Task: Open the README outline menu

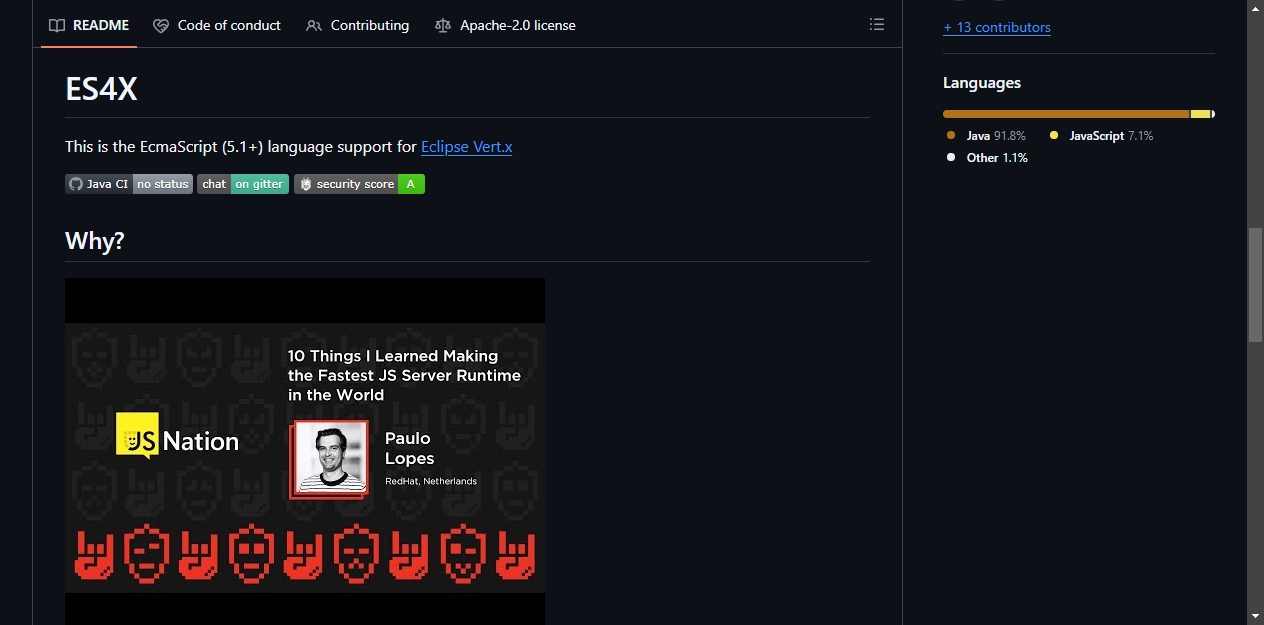Action: click(x=877, y=24)
